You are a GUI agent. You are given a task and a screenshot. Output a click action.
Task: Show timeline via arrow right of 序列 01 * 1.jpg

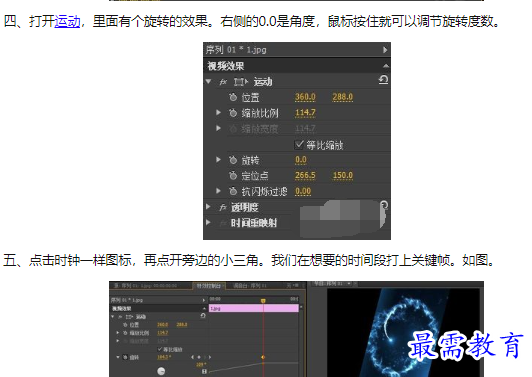(385, 50)
